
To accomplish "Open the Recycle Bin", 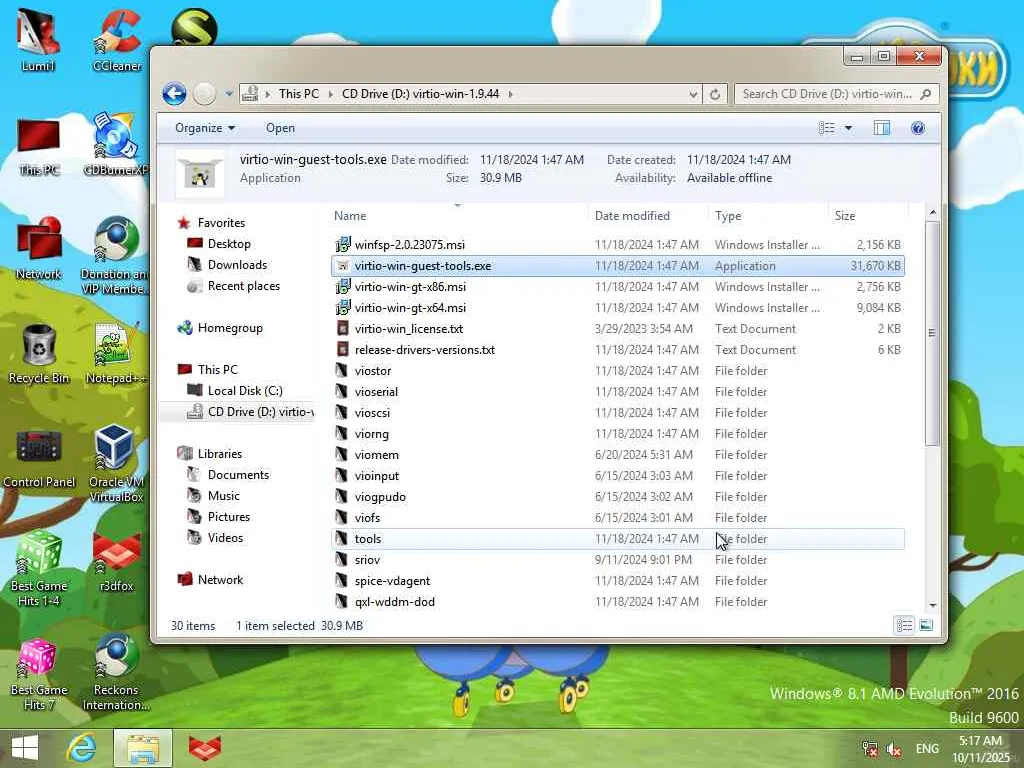I will pos(39,354).
